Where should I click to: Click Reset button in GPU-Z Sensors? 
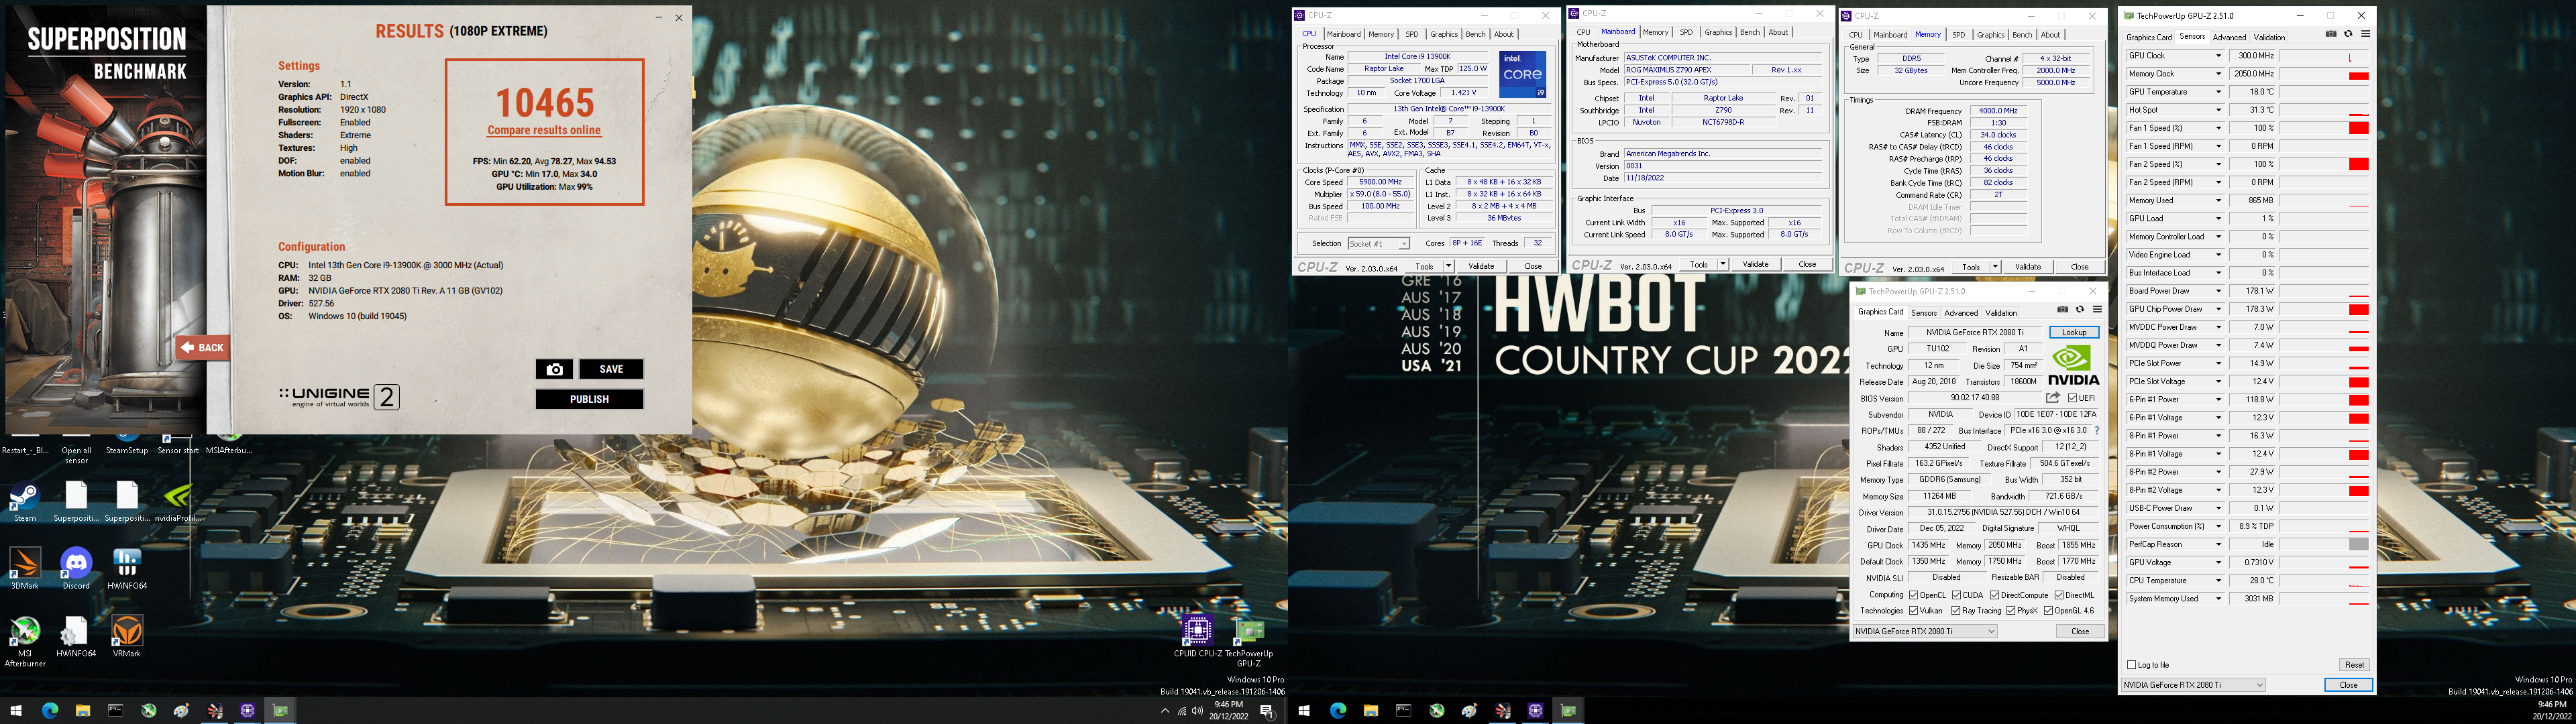coord(2354,665)
